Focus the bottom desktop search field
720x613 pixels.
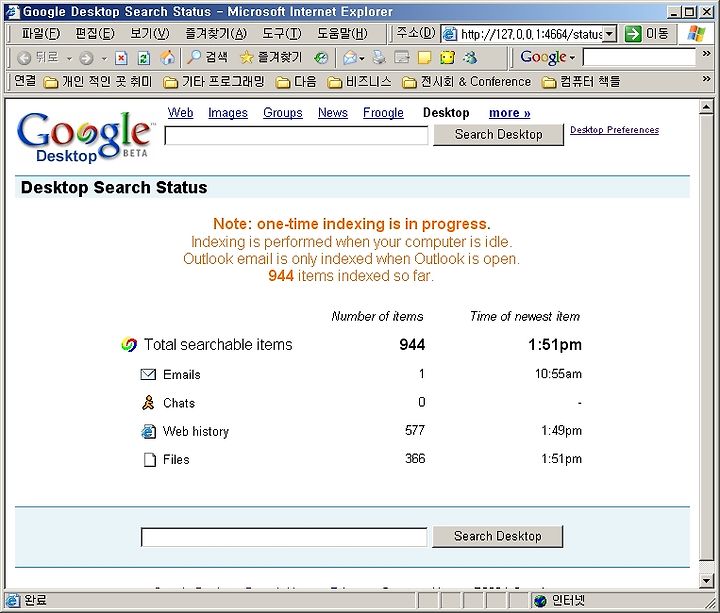click(x=284, y=537)
